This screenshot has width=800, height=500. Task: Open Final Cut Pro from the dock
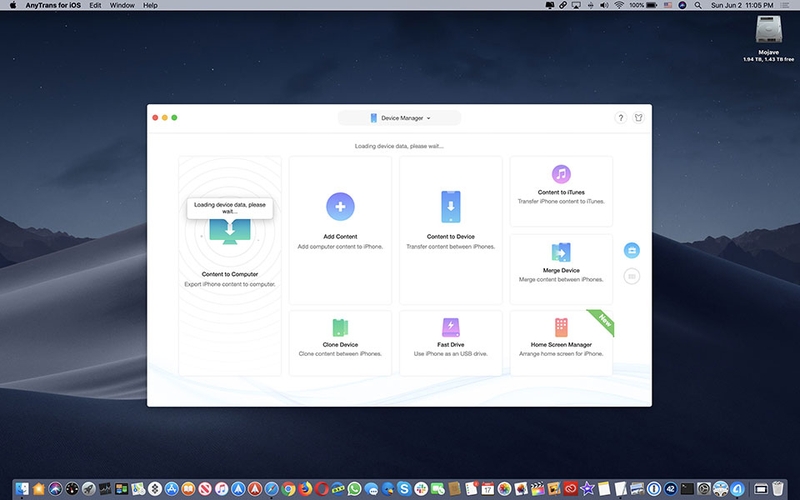click(x=537, y=489)
